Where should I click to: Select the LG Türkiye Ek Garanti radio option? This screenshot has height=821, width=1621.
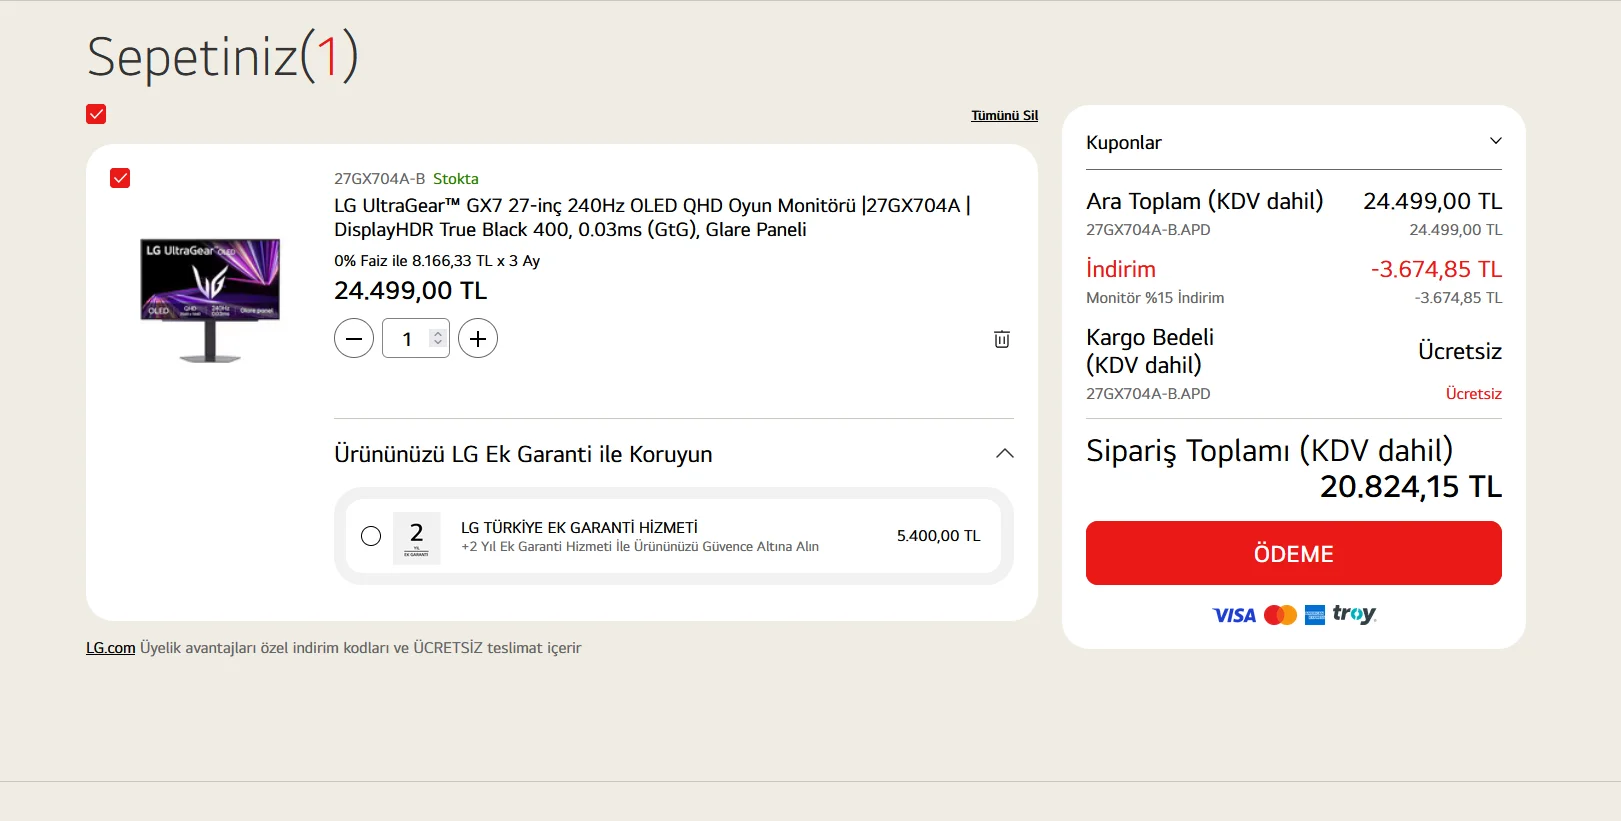[x=371, y=536]
